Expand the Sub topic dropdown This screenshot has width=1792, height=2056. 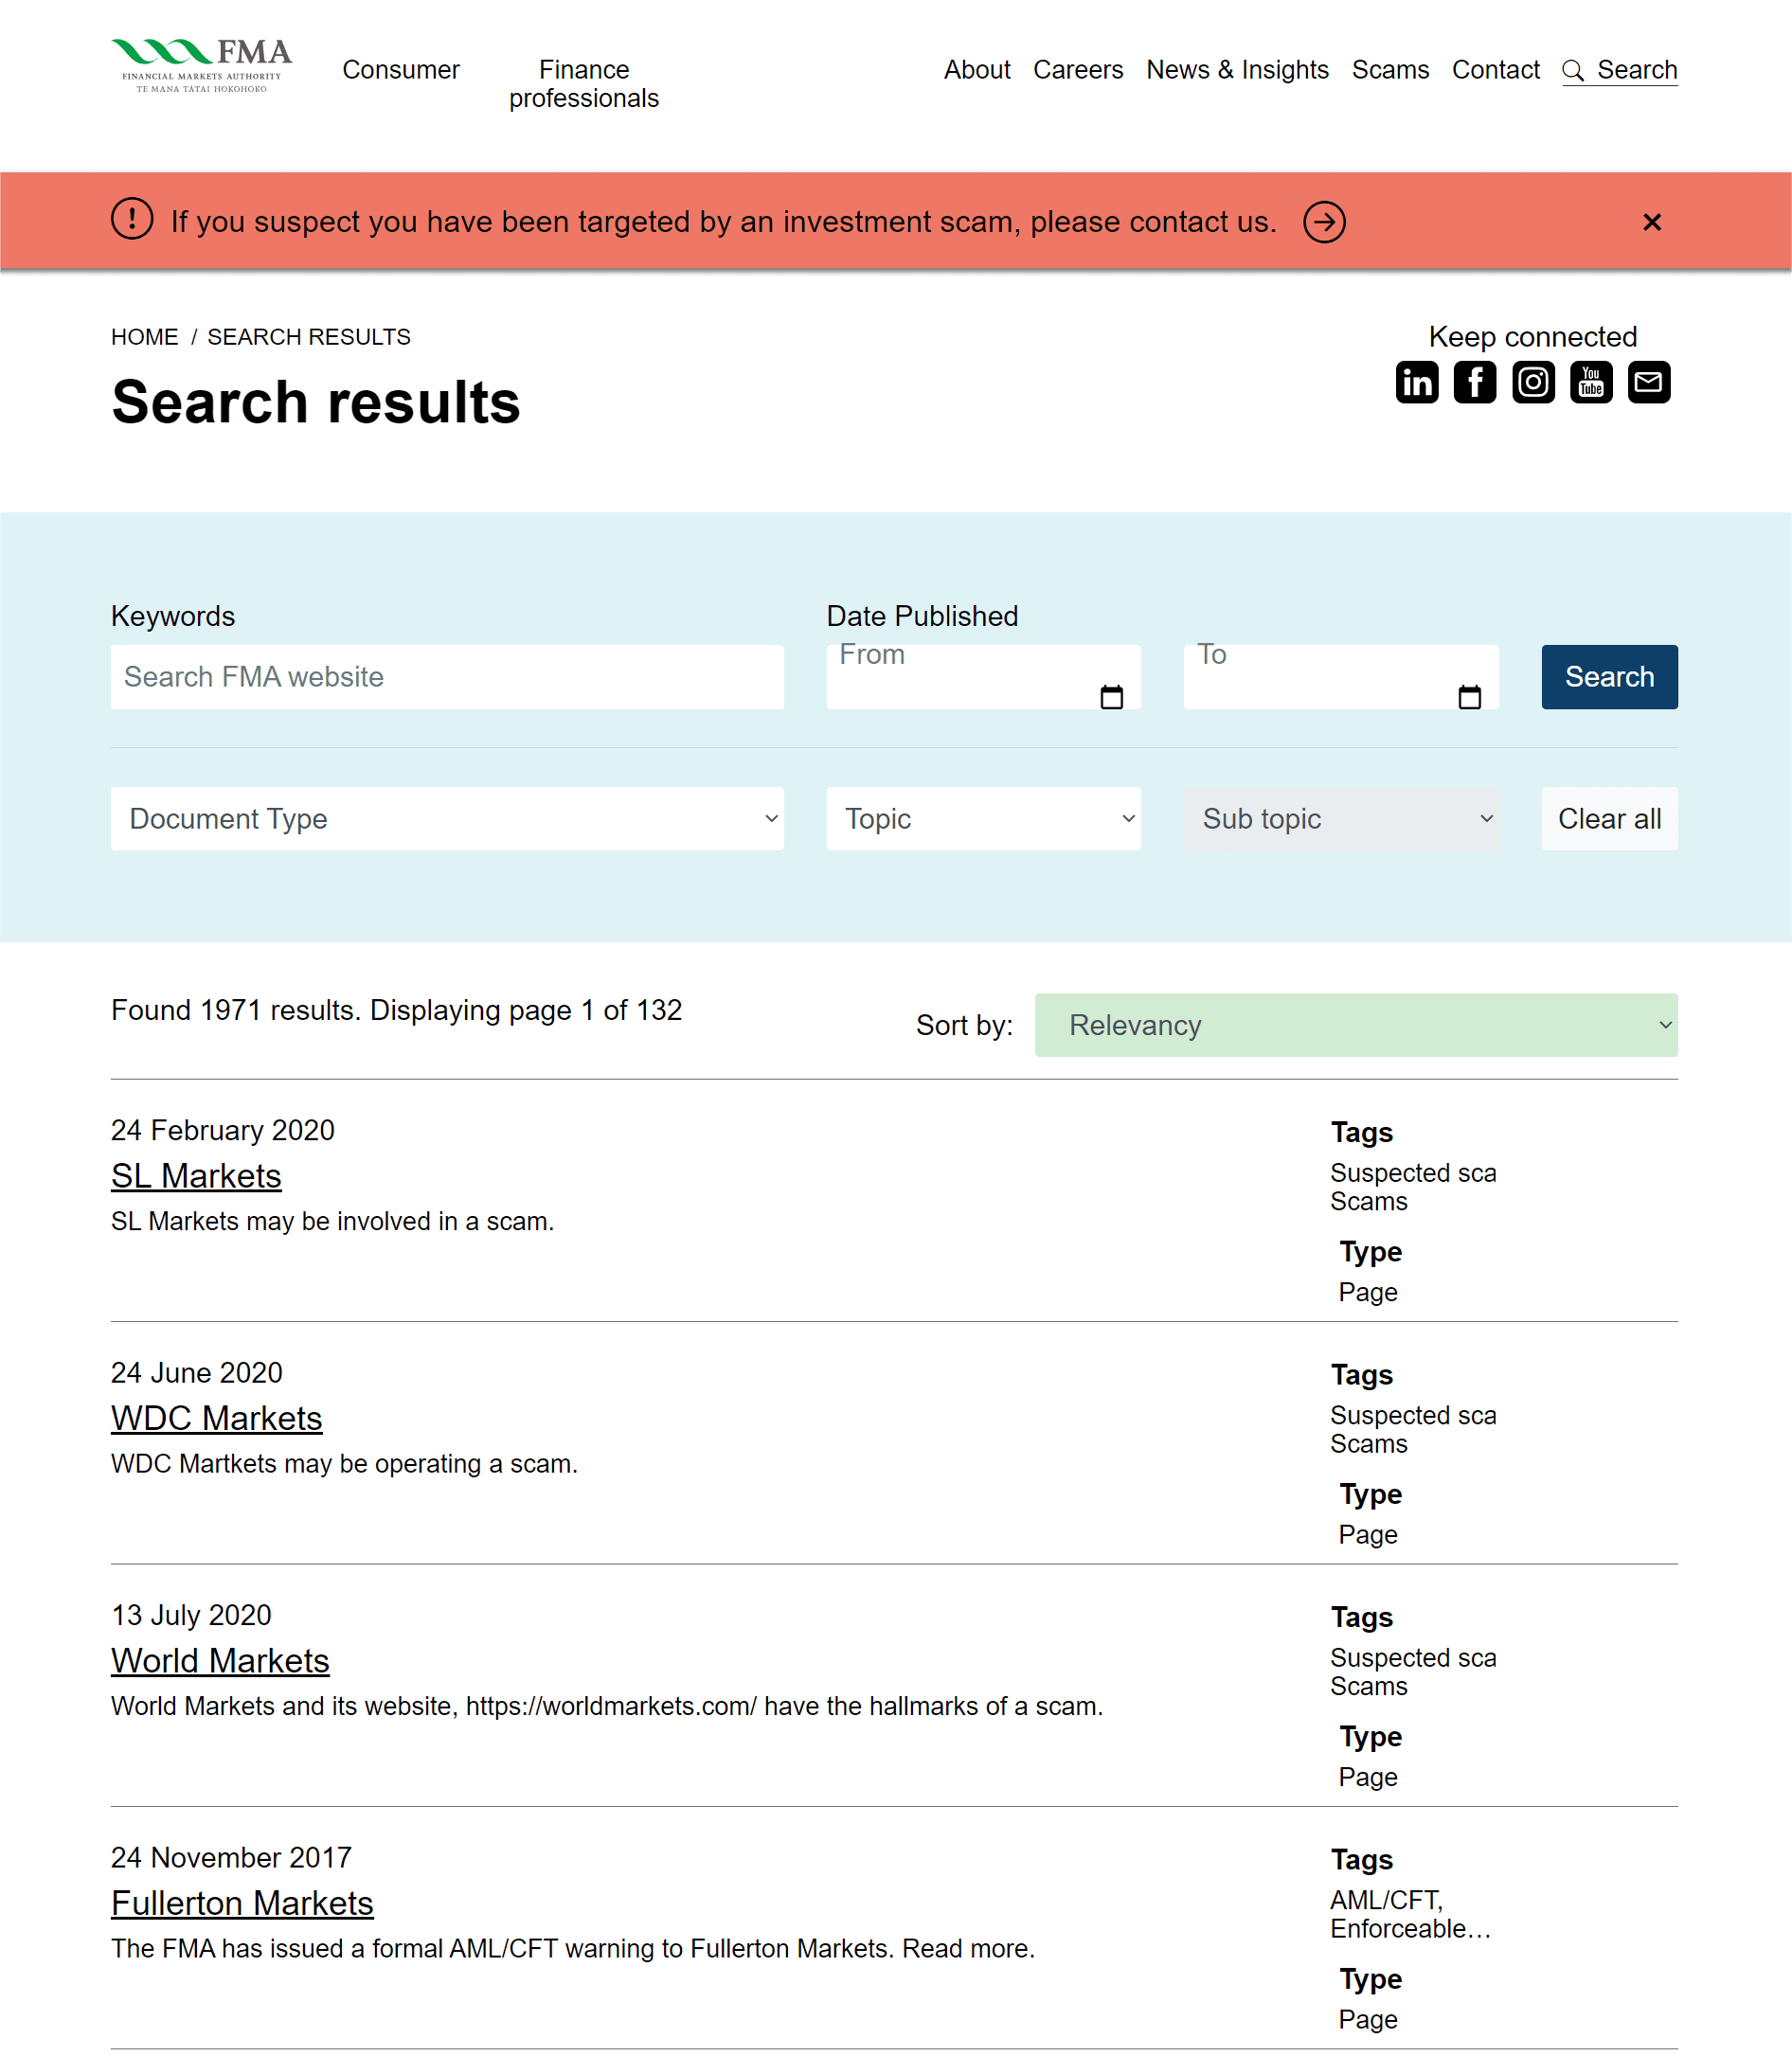pos(1341,819)
